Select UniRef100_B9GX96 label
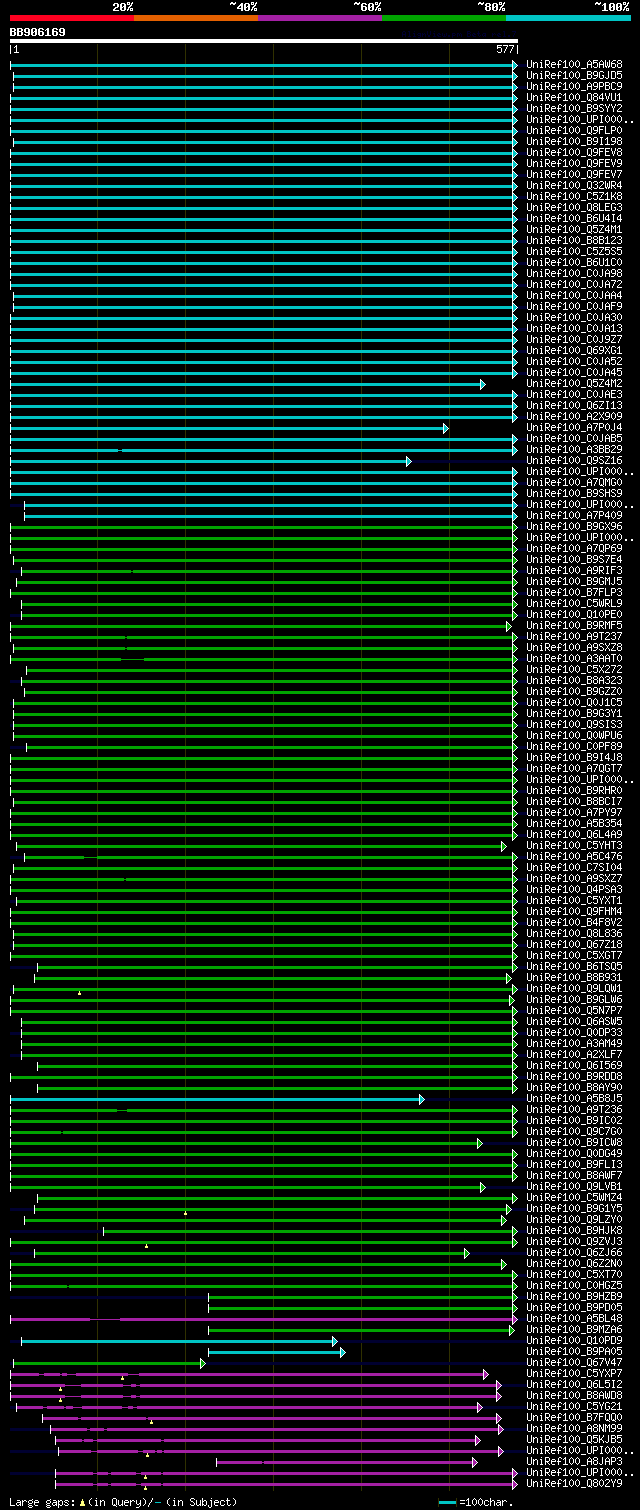Screen dimensions: 640x1510 click(x=574, y=526)
